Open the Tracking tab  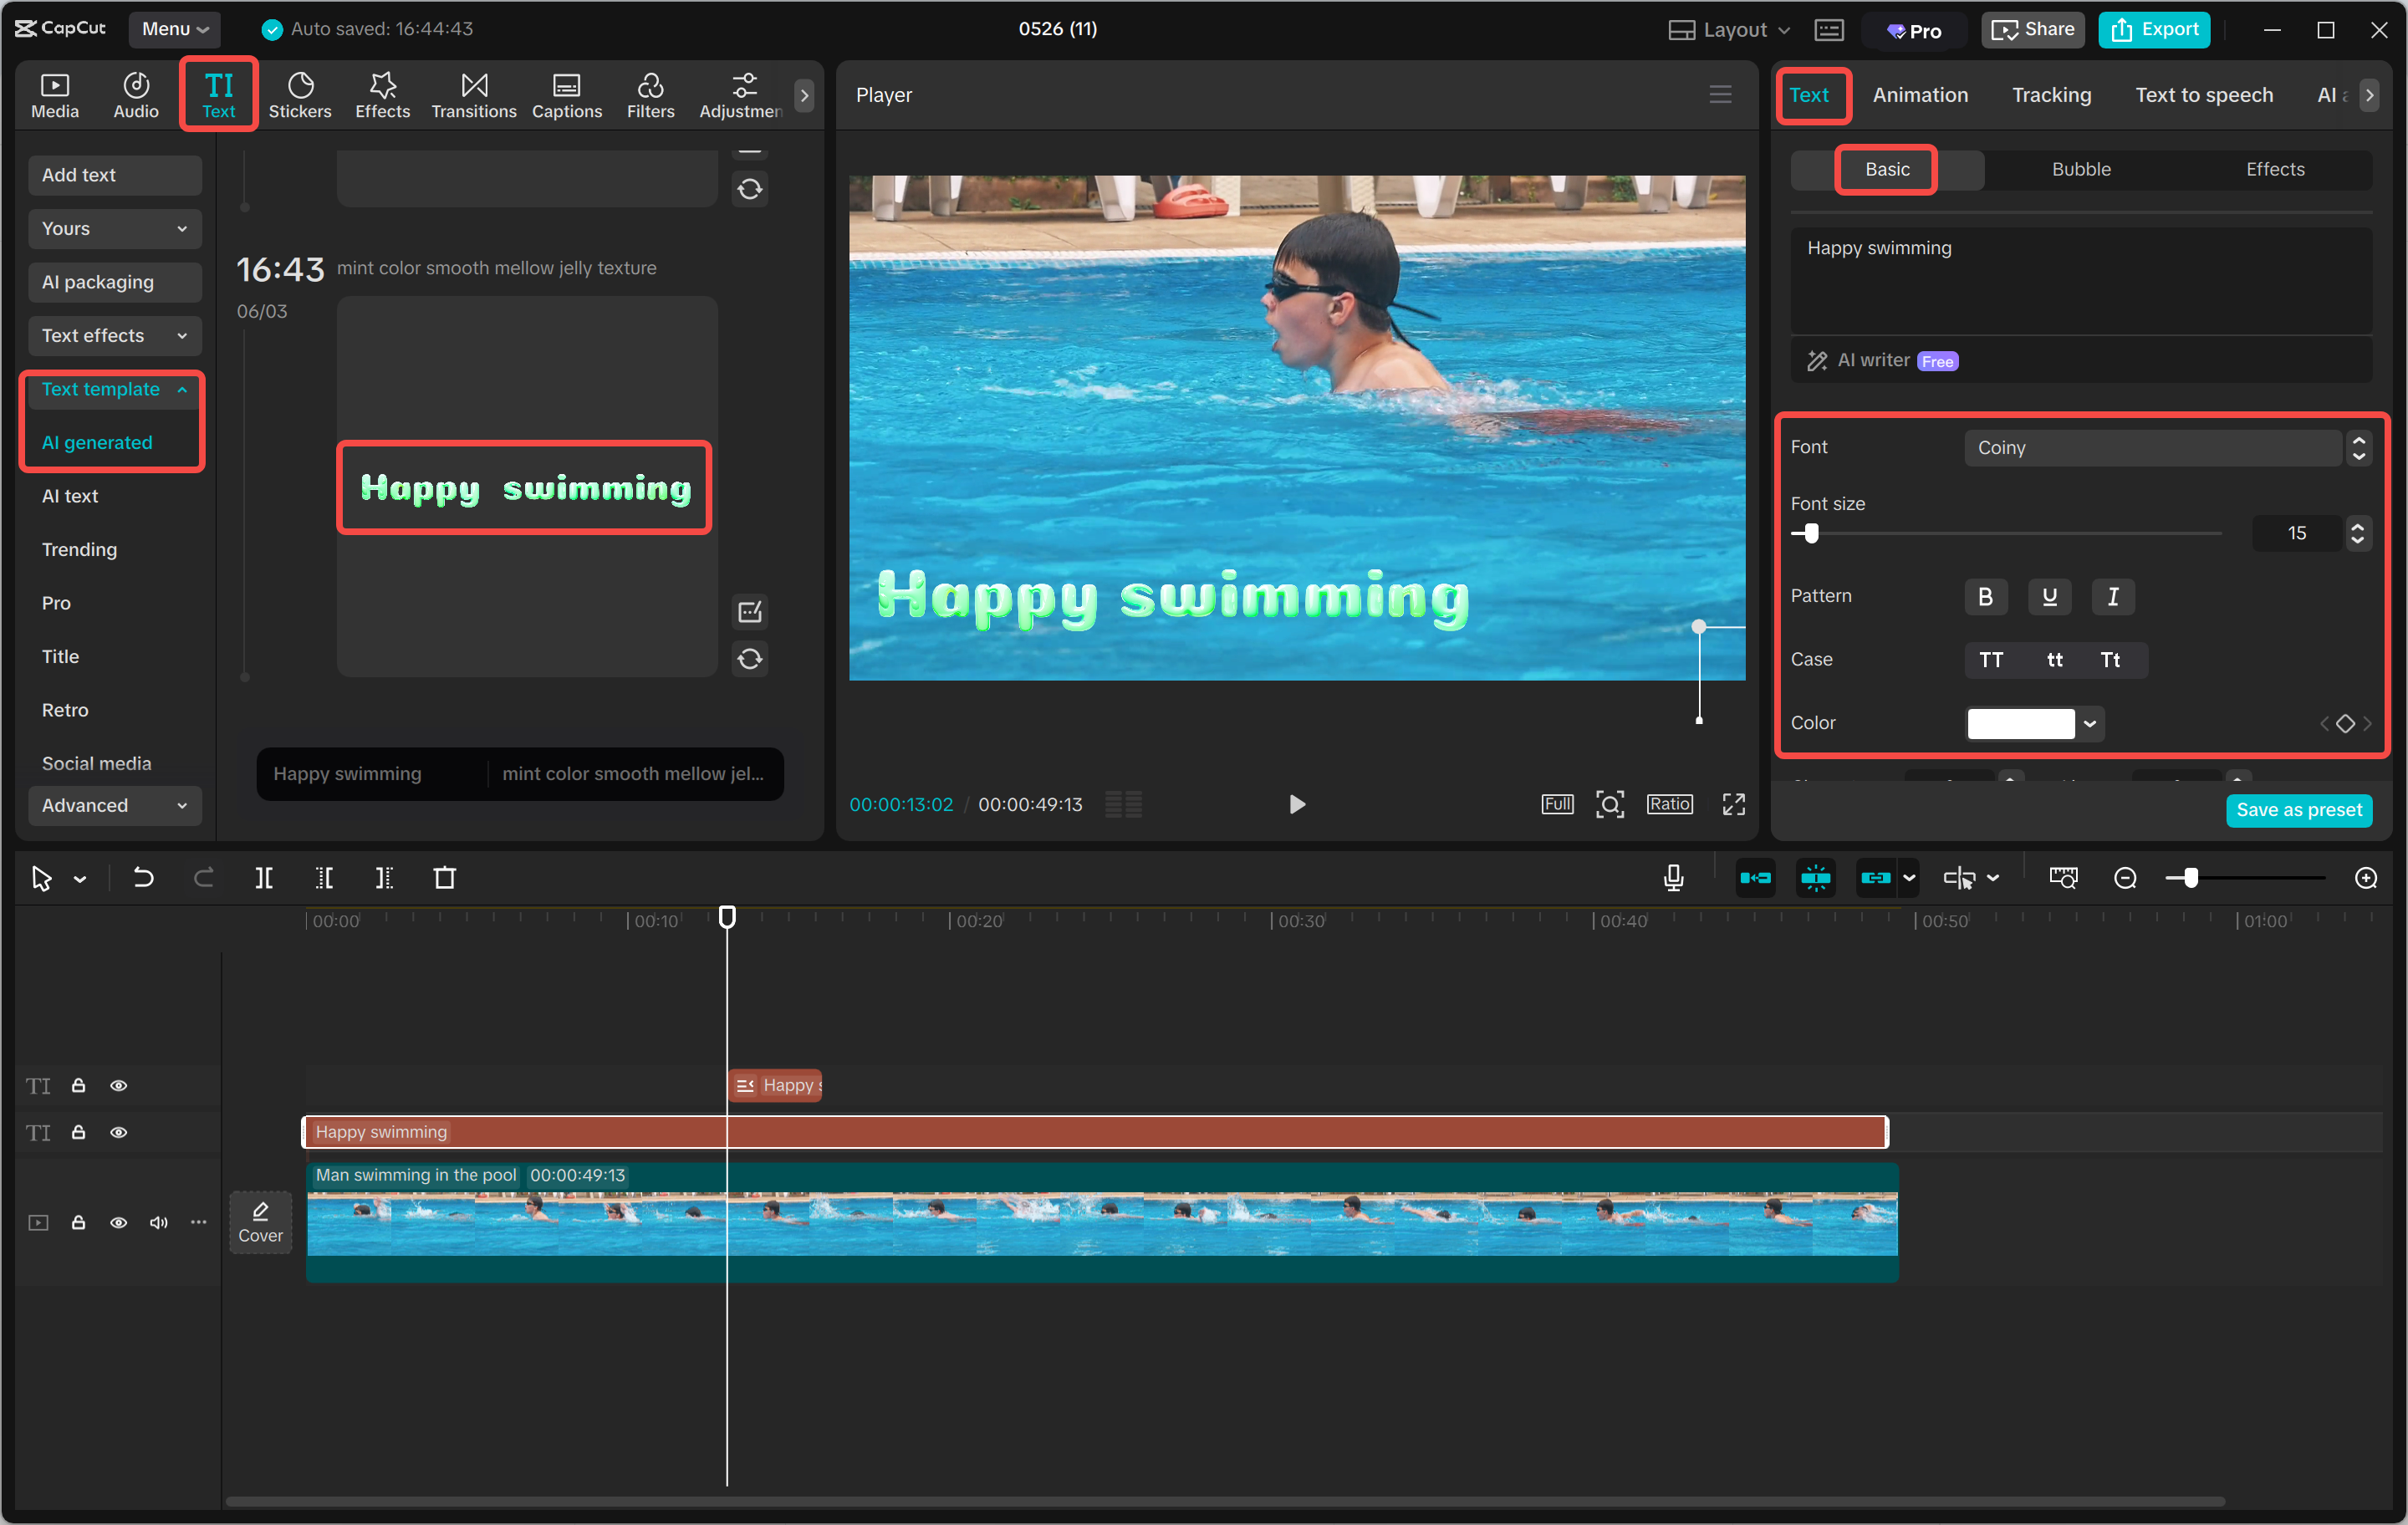(2051, 95)
